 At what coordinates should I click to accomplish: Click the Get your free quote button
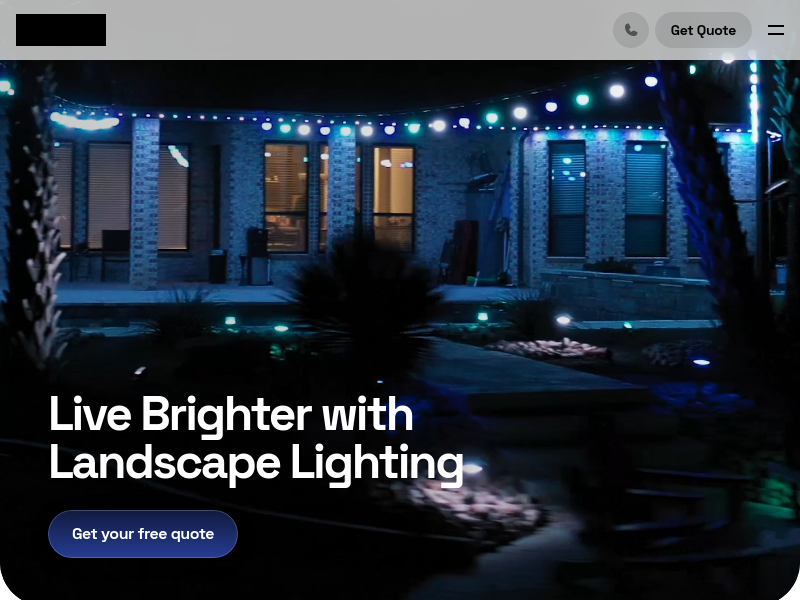[x=143, y=534]
